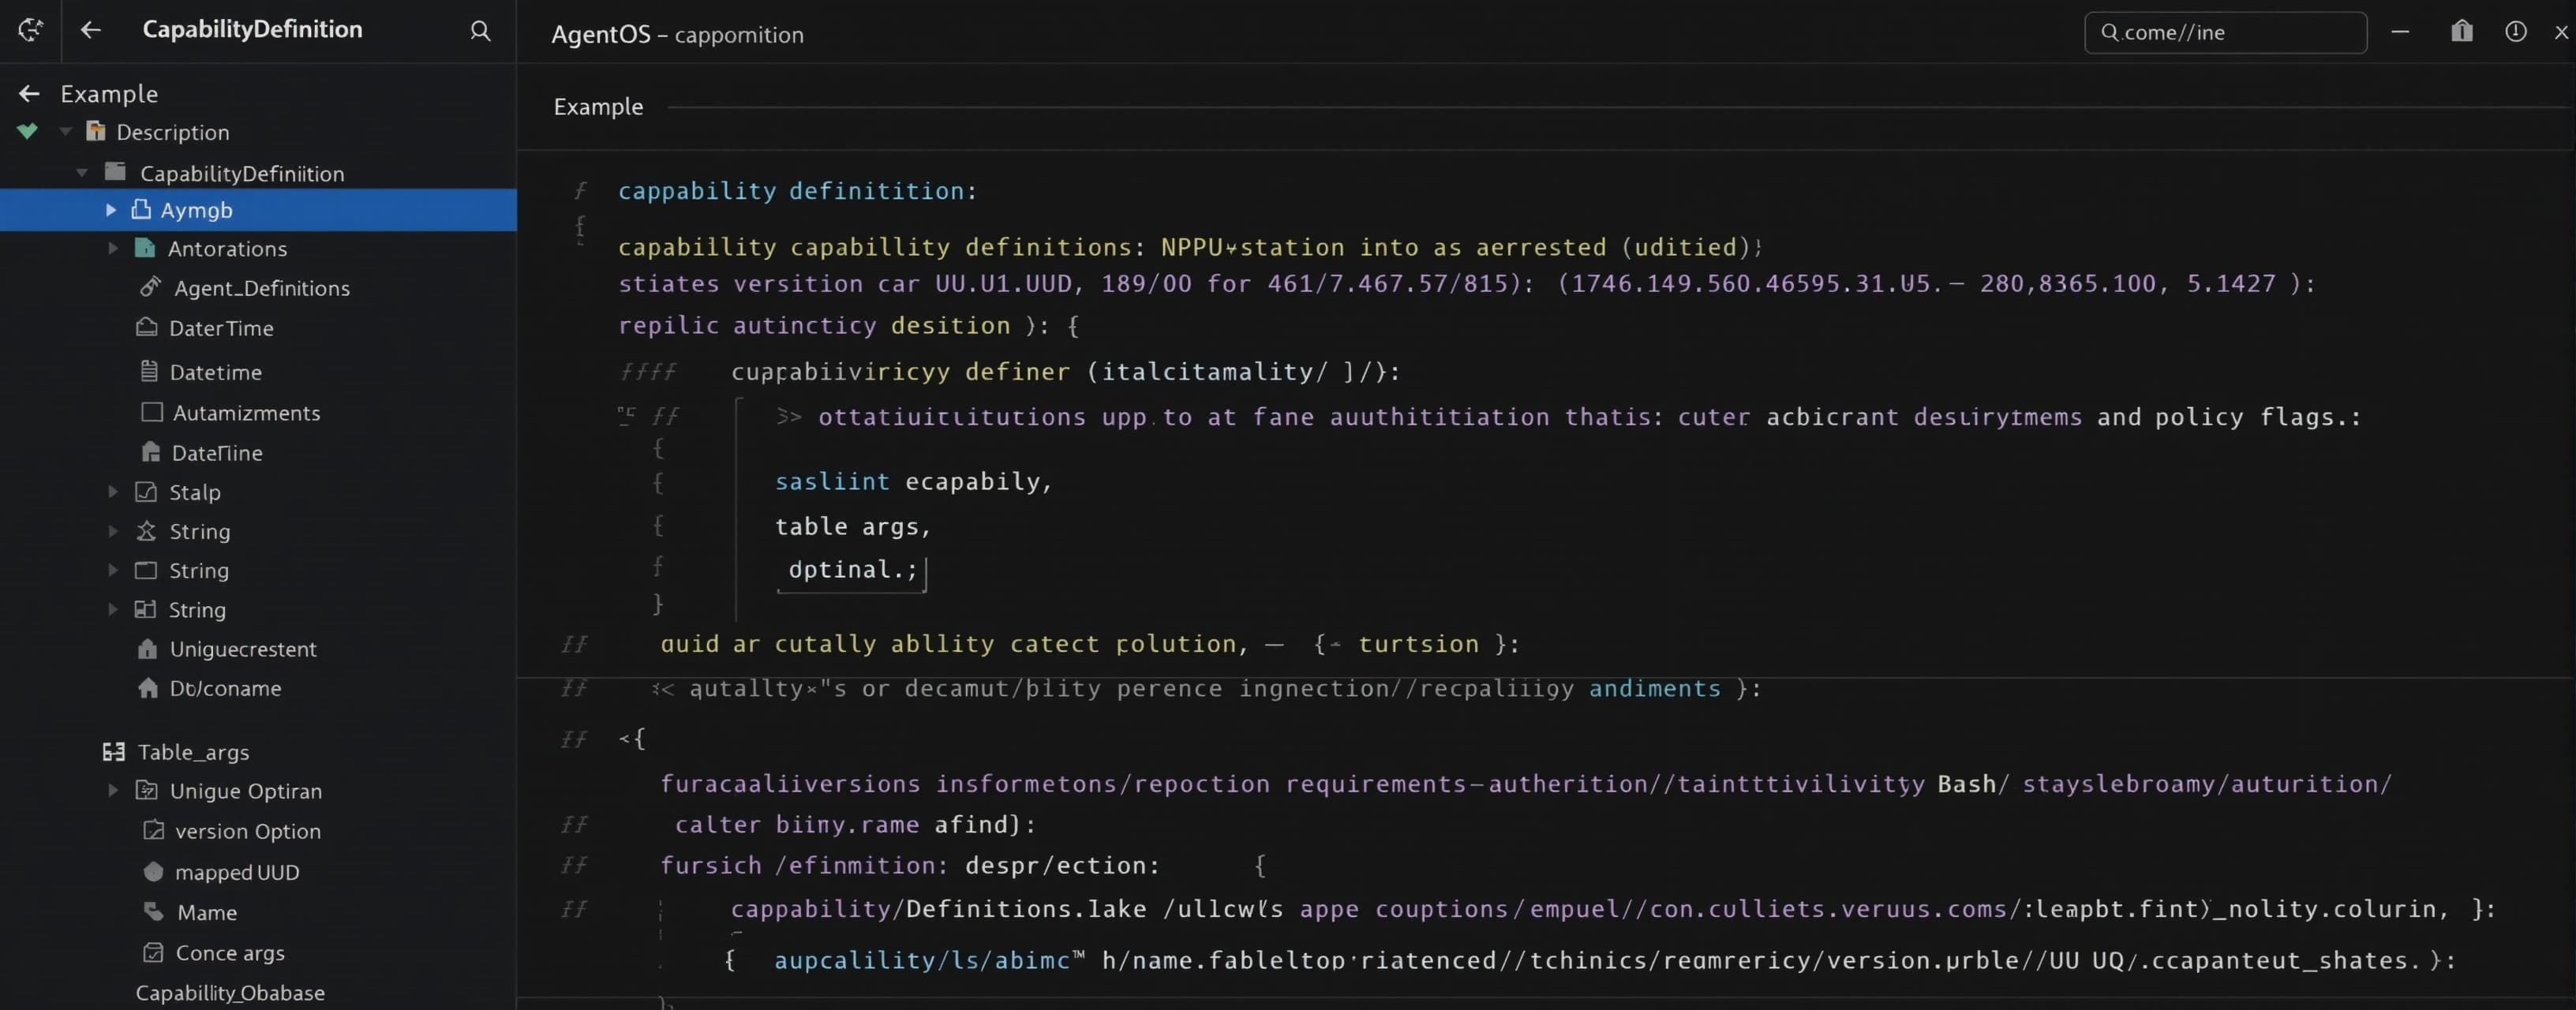Focus the come//ine search field
2576x1010 pixels.
tap(2225, 32)
